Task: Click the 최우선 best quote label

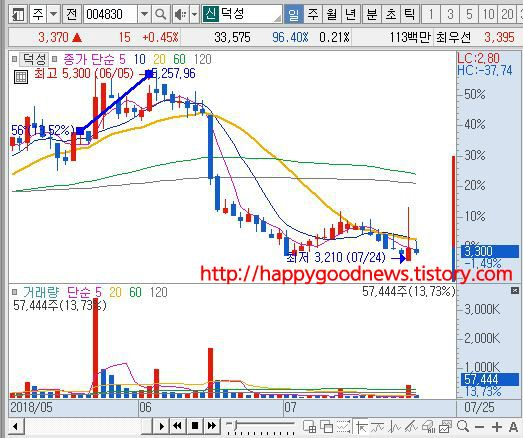Action: click(x=453, y=37)
